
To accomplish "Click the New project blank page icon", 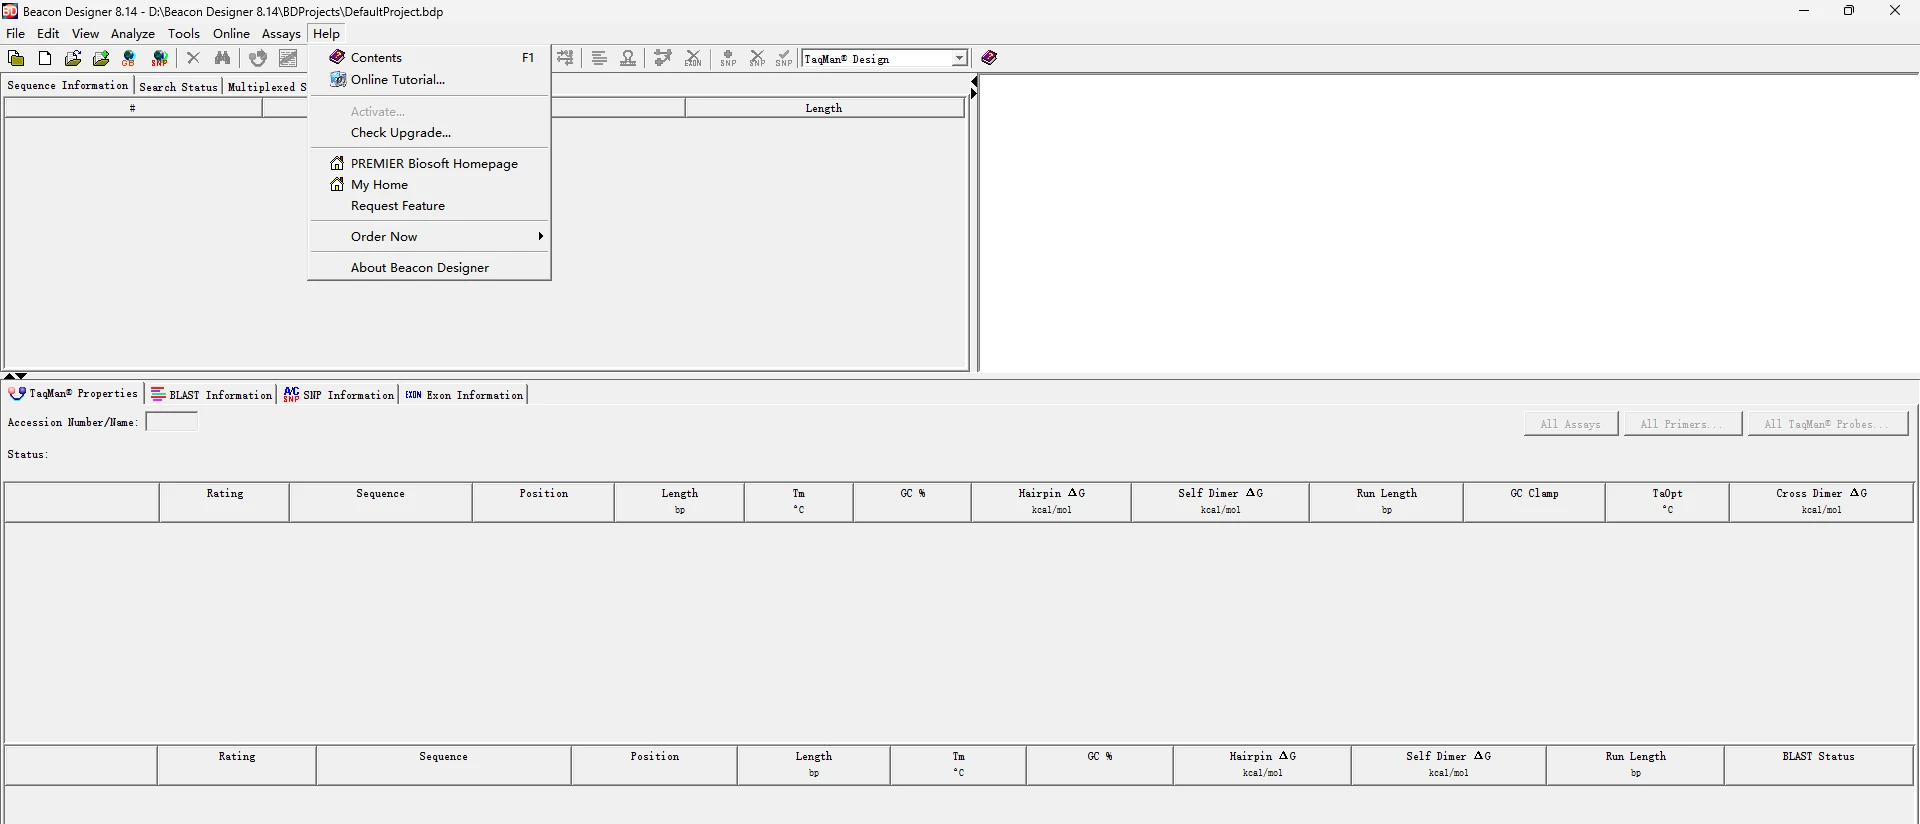I will coord(45,59).
